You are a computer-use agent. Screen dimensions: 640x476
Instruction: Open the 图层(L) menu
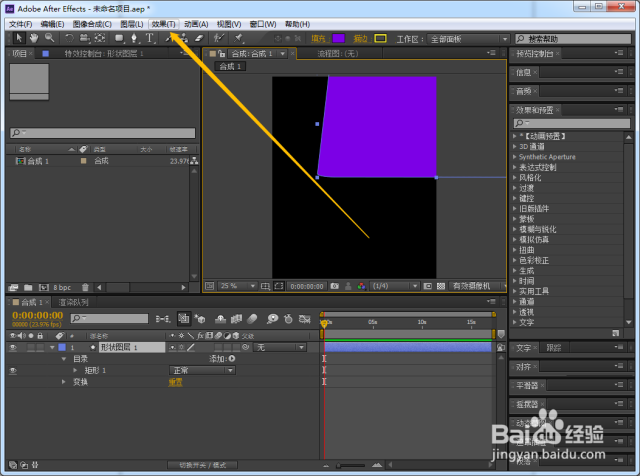coord(131,24)
